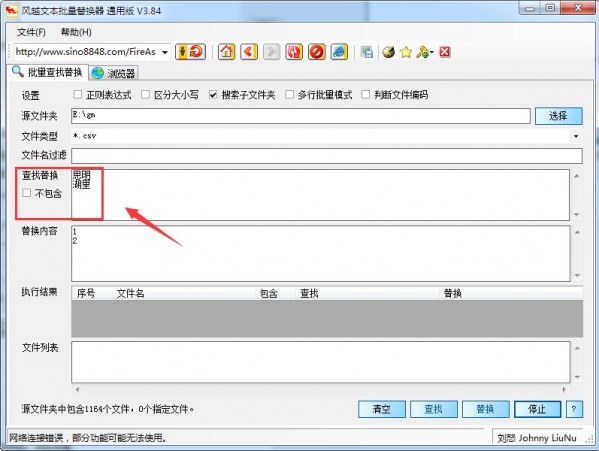Click the down arrow of the 替换内容 box scrollbar
The width and height of the screenshot is (599, 451).
pos(577,275)
